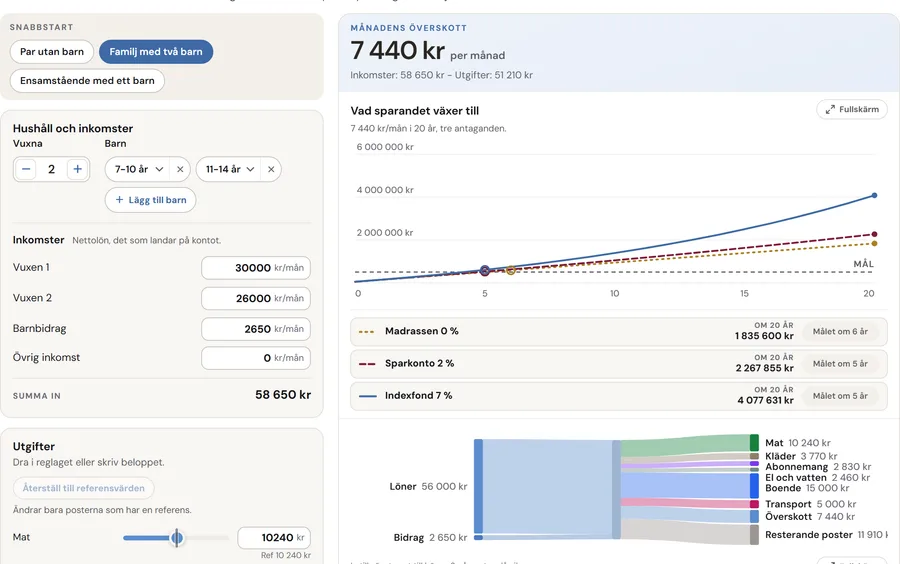Edit the Mat expense amount field
Image resolution: width=900 pixels, height=564 pixels.
274,538
